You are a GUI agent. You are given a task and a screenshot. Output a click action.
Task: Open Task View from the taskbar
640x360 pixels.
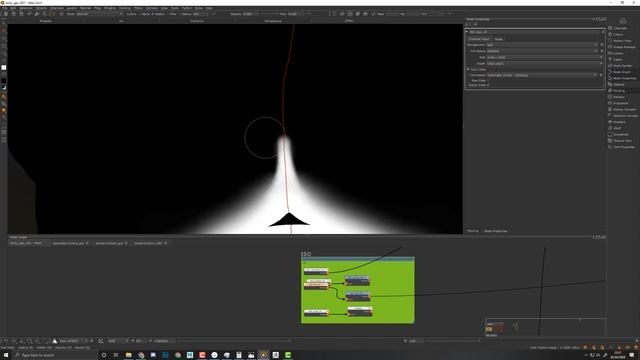point(116,355)
